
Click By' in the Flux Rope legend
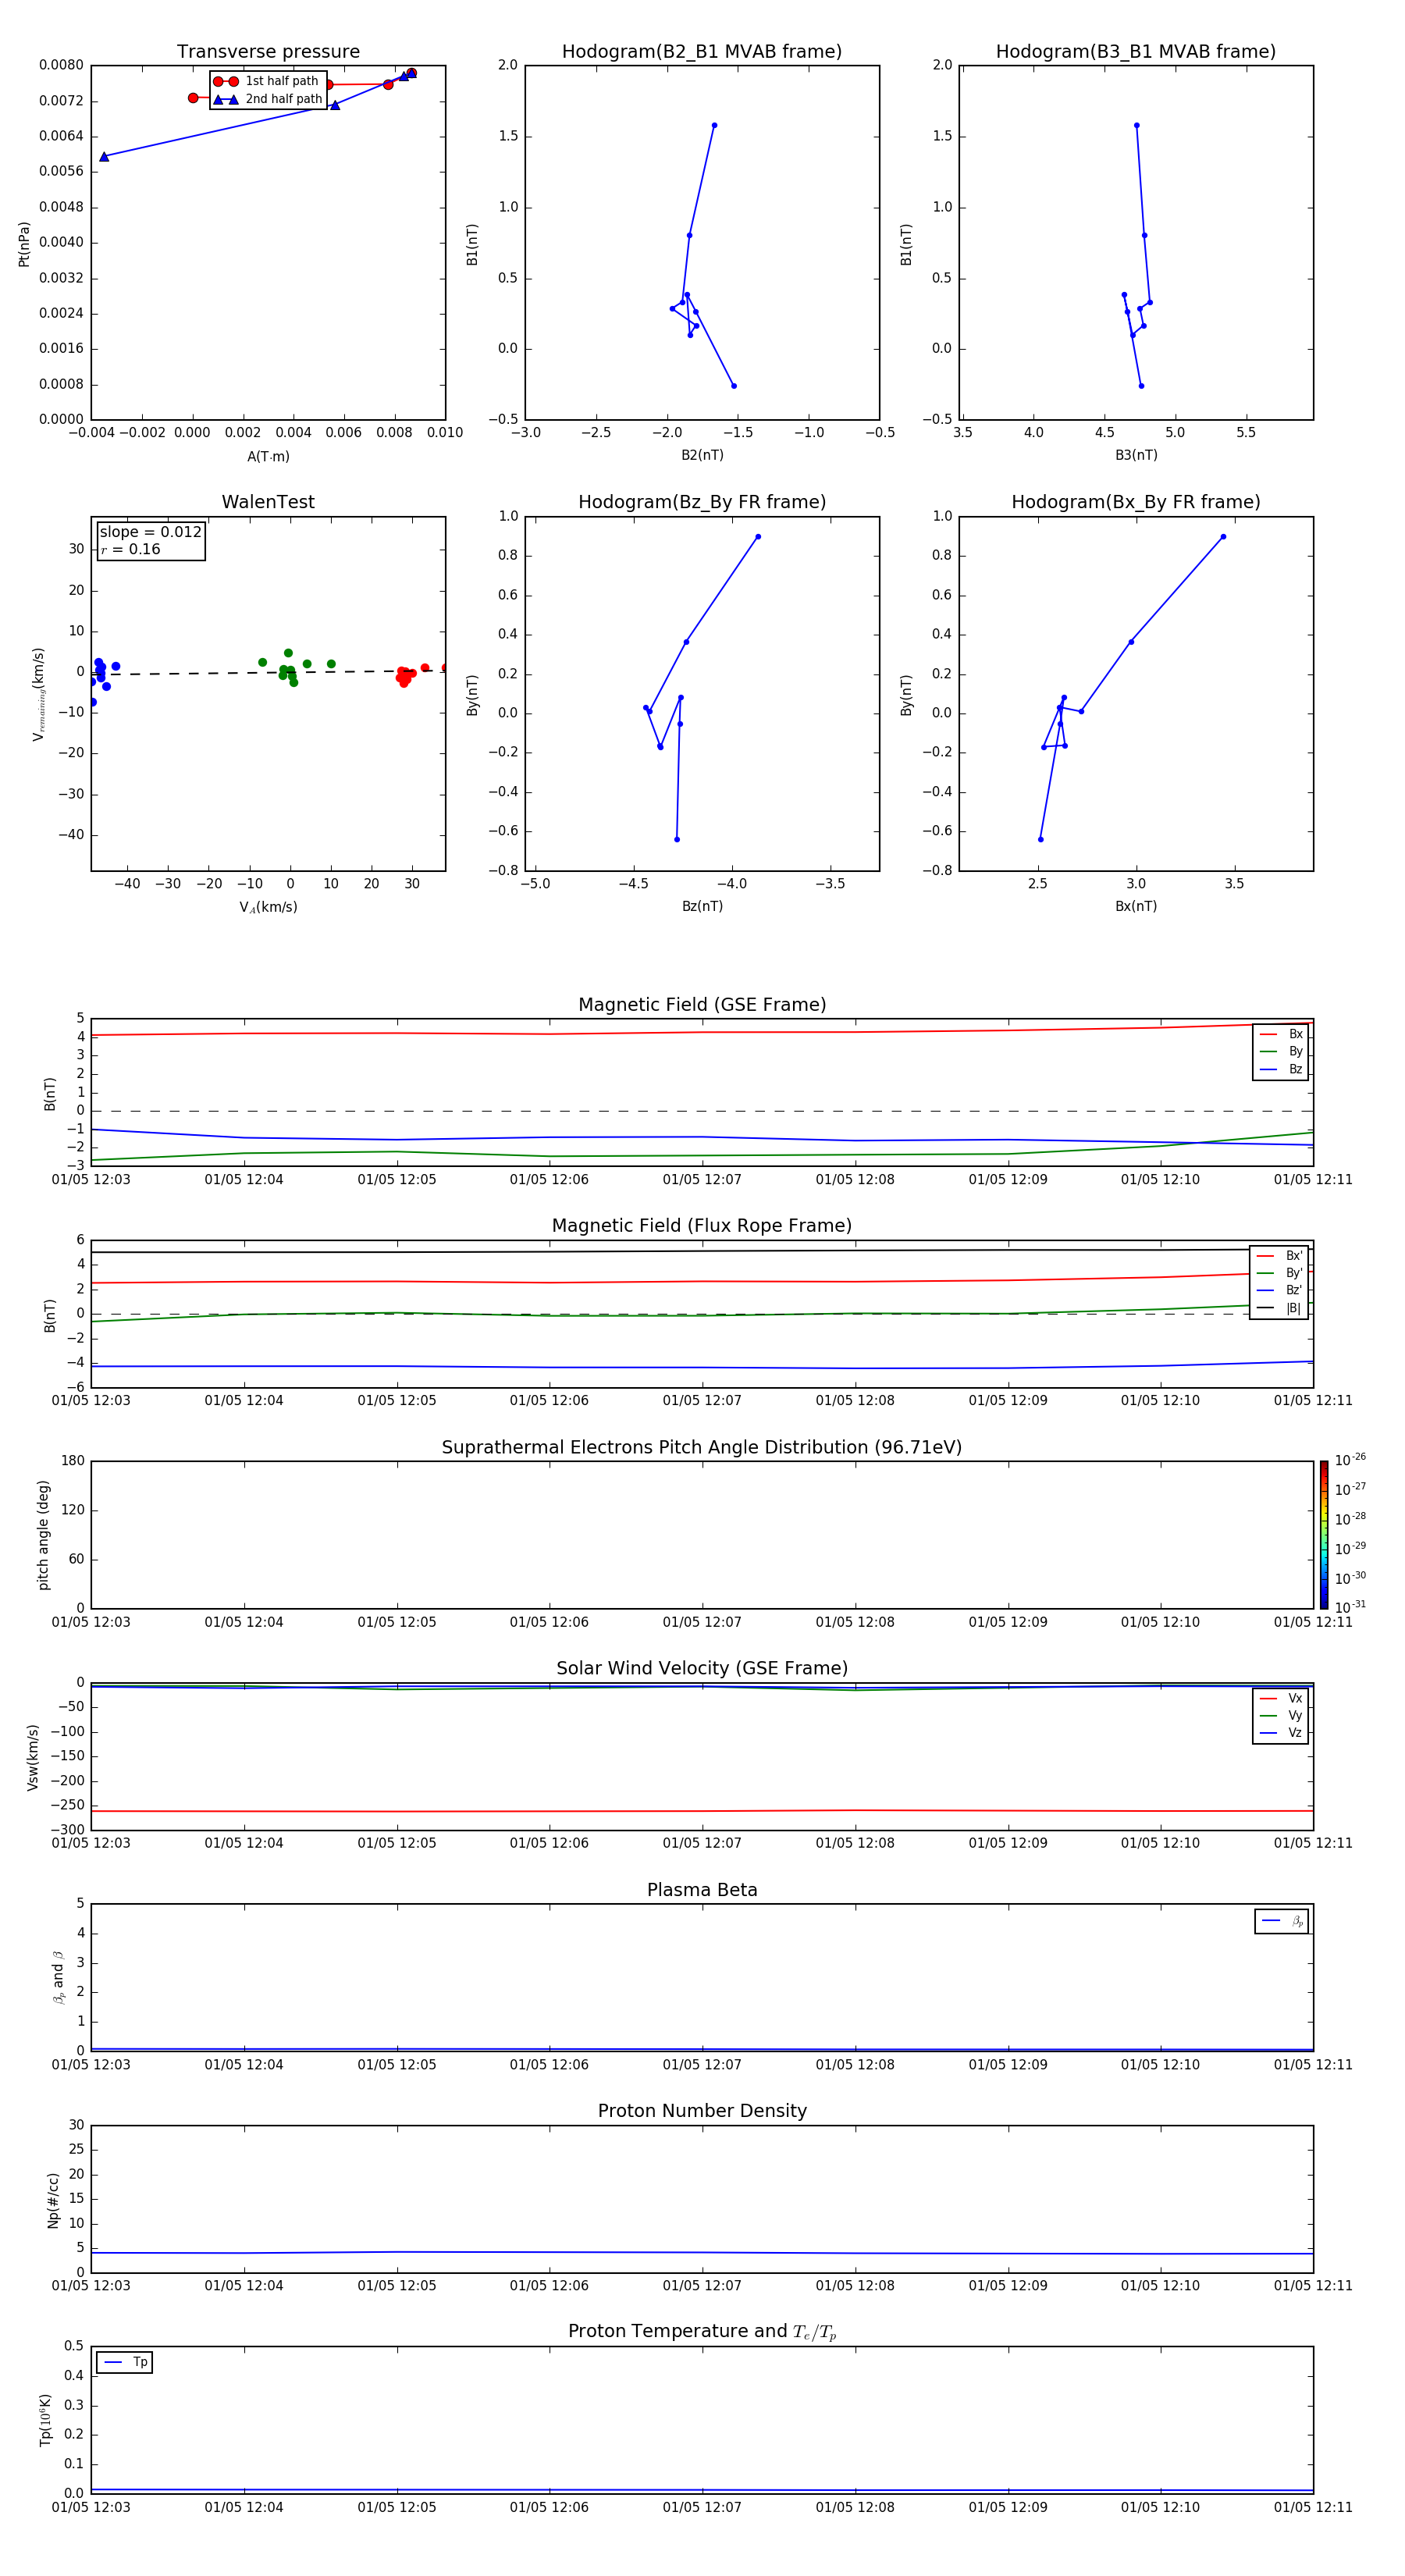1280,1274
